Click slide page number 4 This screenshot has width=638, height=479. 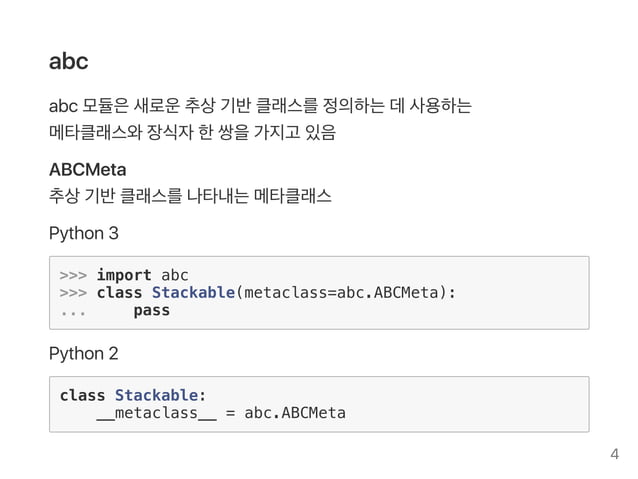pos(615,454)
